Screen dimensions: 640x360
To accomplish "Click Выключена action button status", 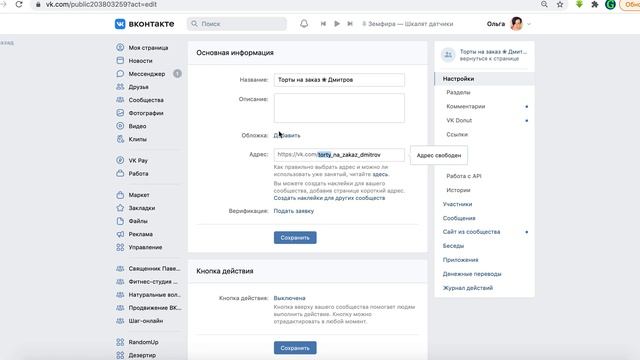I will [289, 298].
